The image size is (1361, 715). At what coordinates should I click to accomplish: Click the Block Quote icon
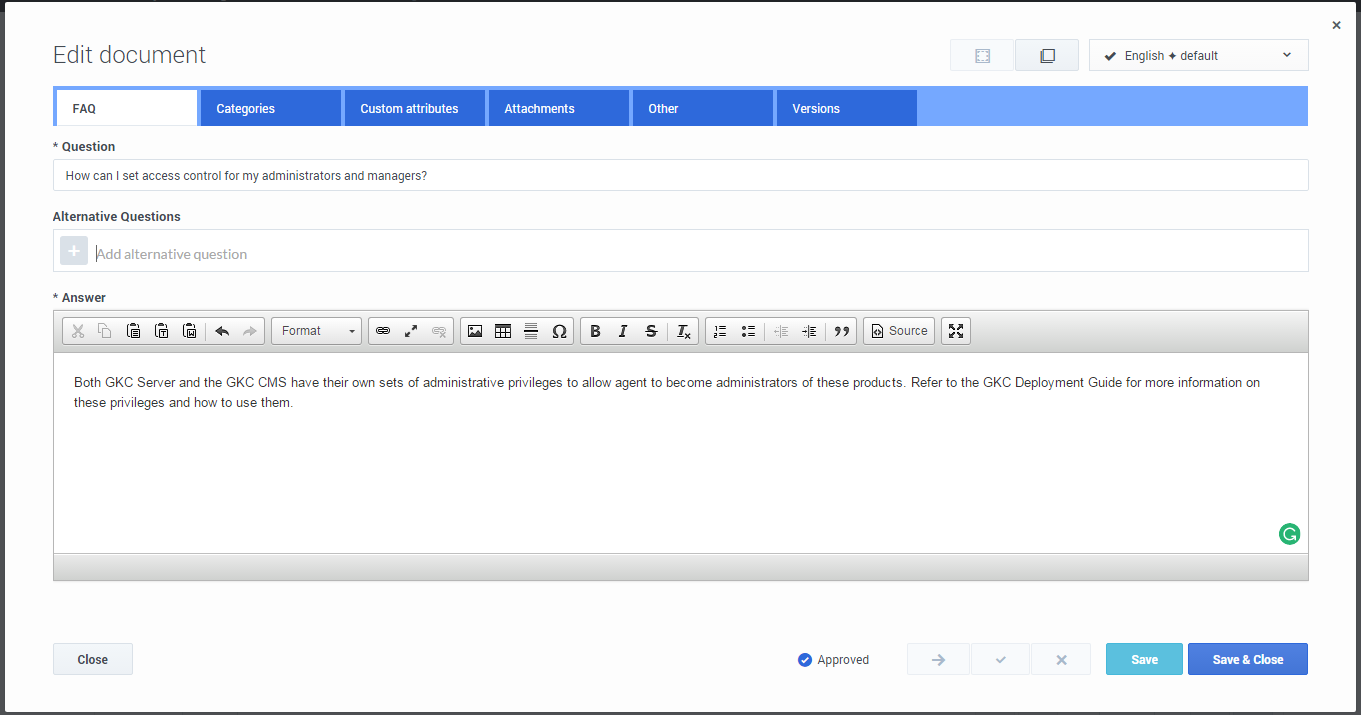841,331
